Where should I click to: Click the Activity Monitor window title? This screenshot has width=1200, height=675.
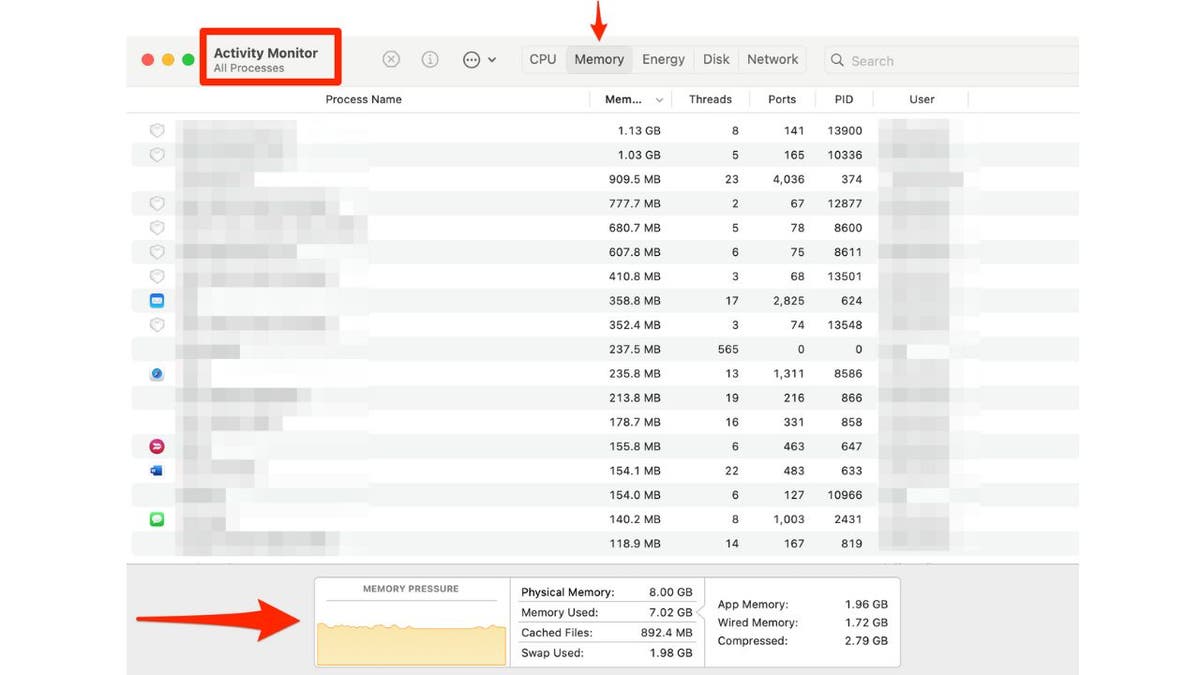(x=265, y=53)
